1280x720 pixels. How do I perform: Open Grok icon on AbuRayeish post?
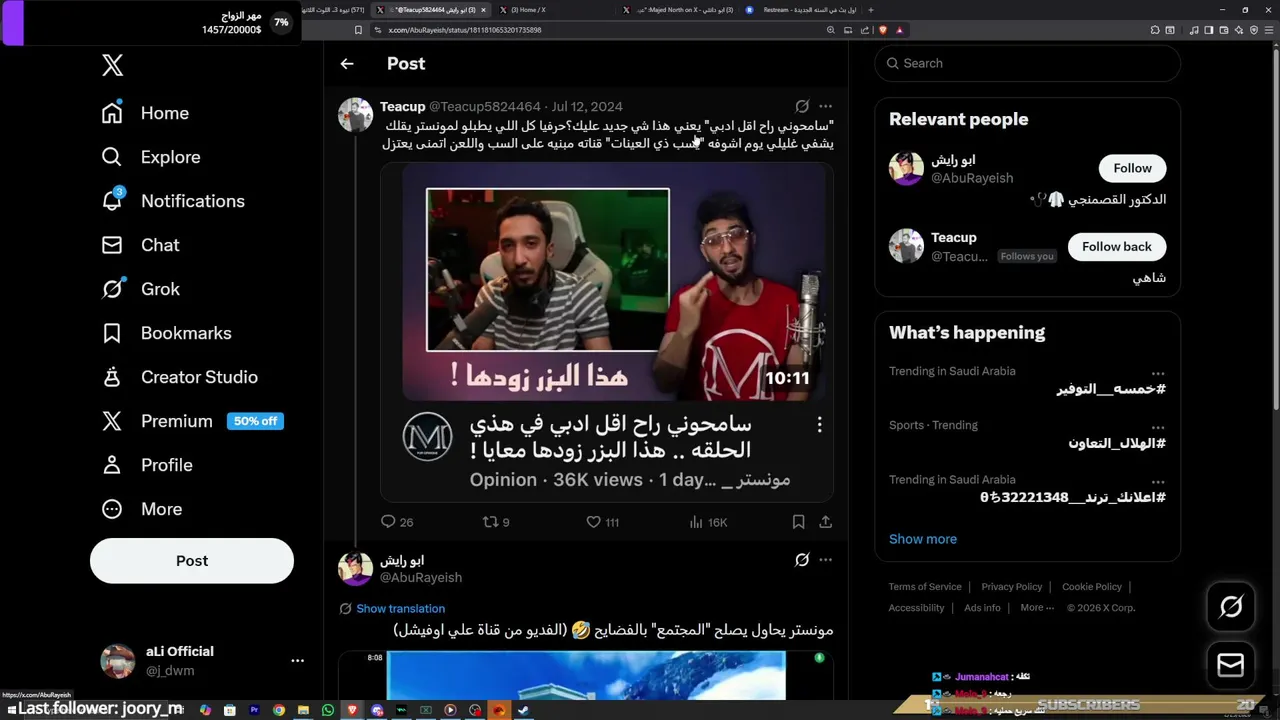point(802,560)
